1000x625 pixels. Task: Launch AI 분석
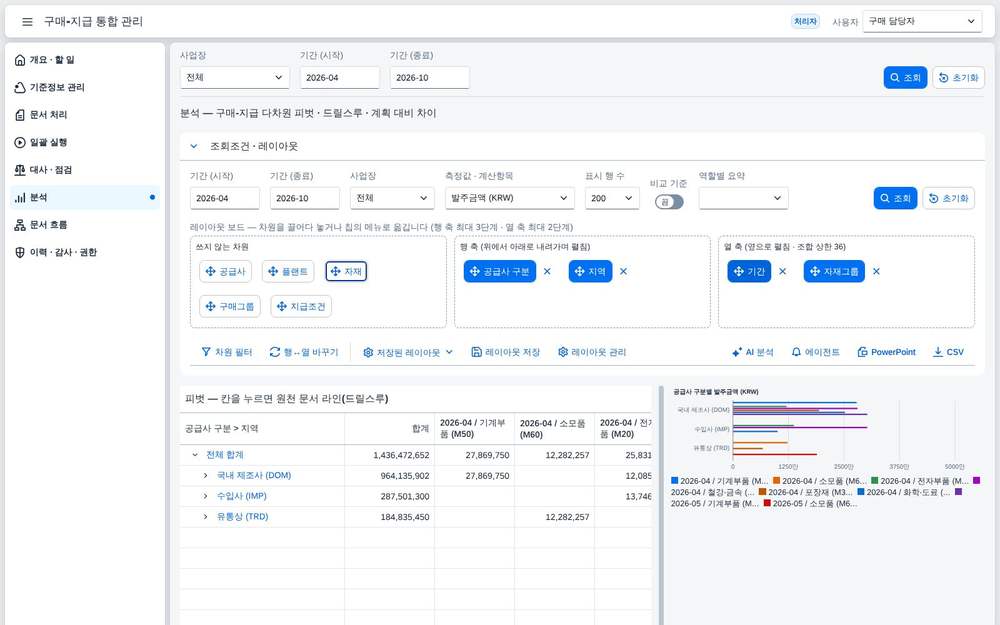[753, 352]
